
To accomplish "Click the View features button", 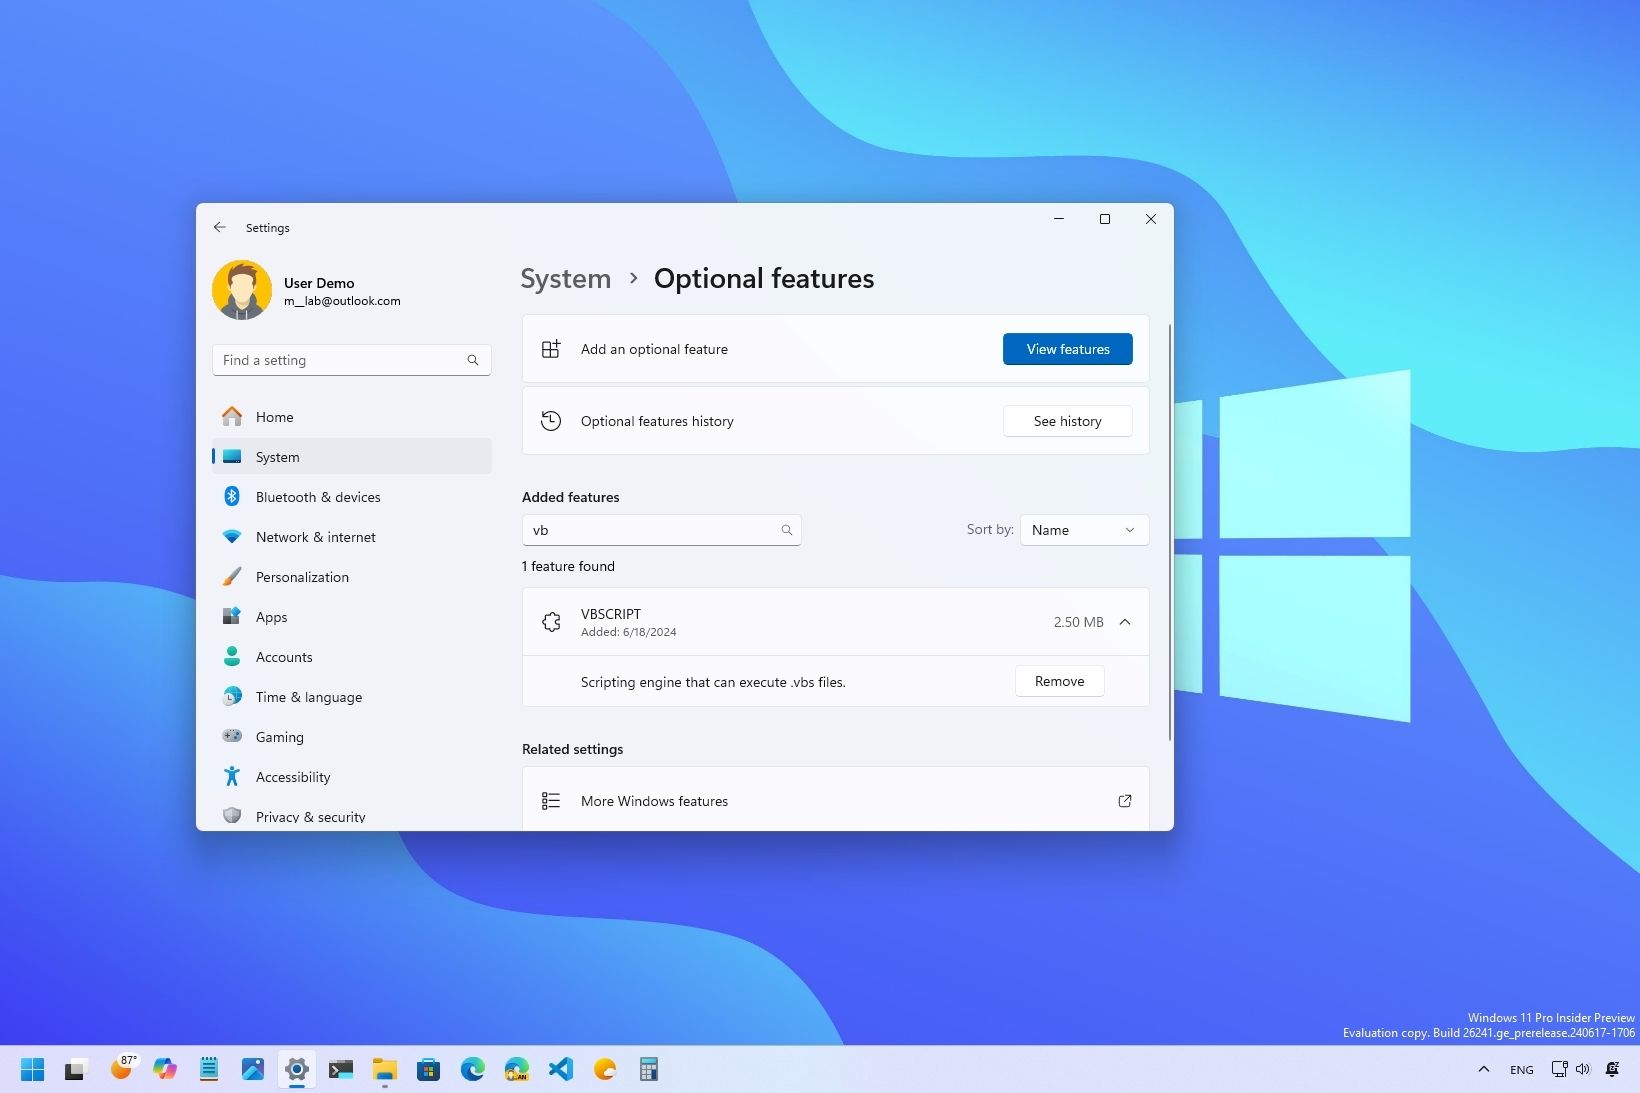I will [x=1067, y=349].
